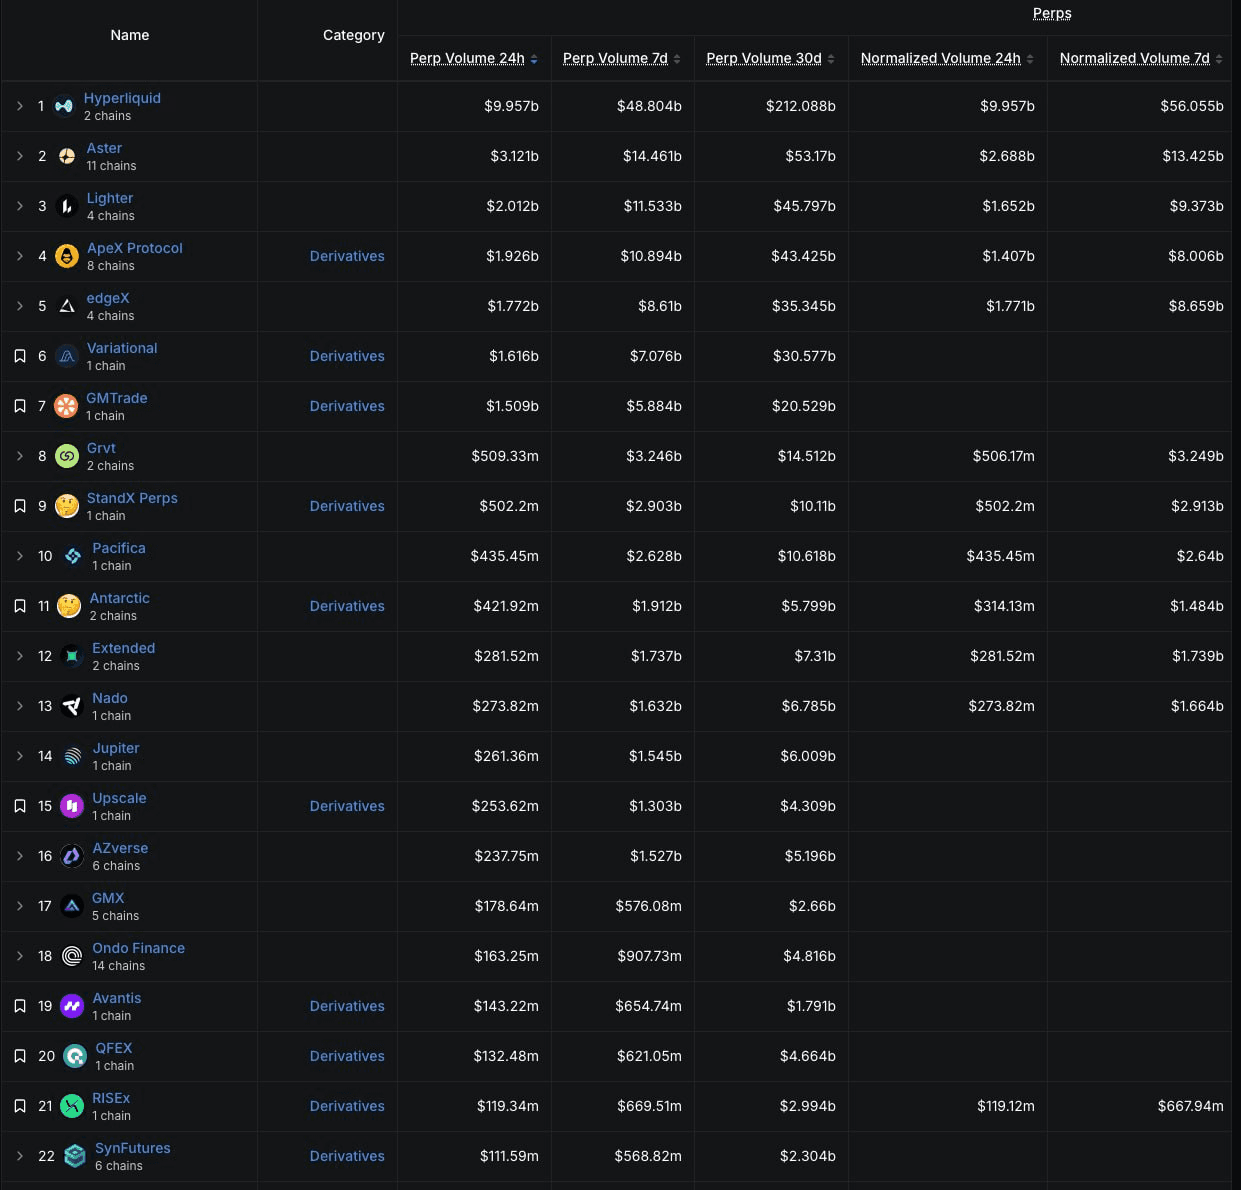Sort by Perp Volume 30d
This screenshot has height=1190, width=1241.
pos(770,58)
